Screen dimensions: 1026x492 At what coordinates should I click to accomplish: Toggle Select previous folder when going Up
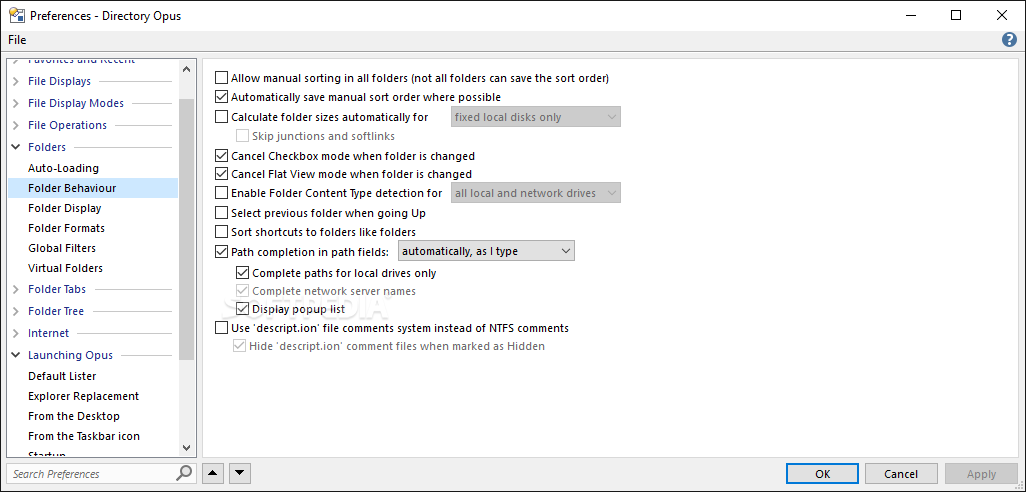point(222,213)
